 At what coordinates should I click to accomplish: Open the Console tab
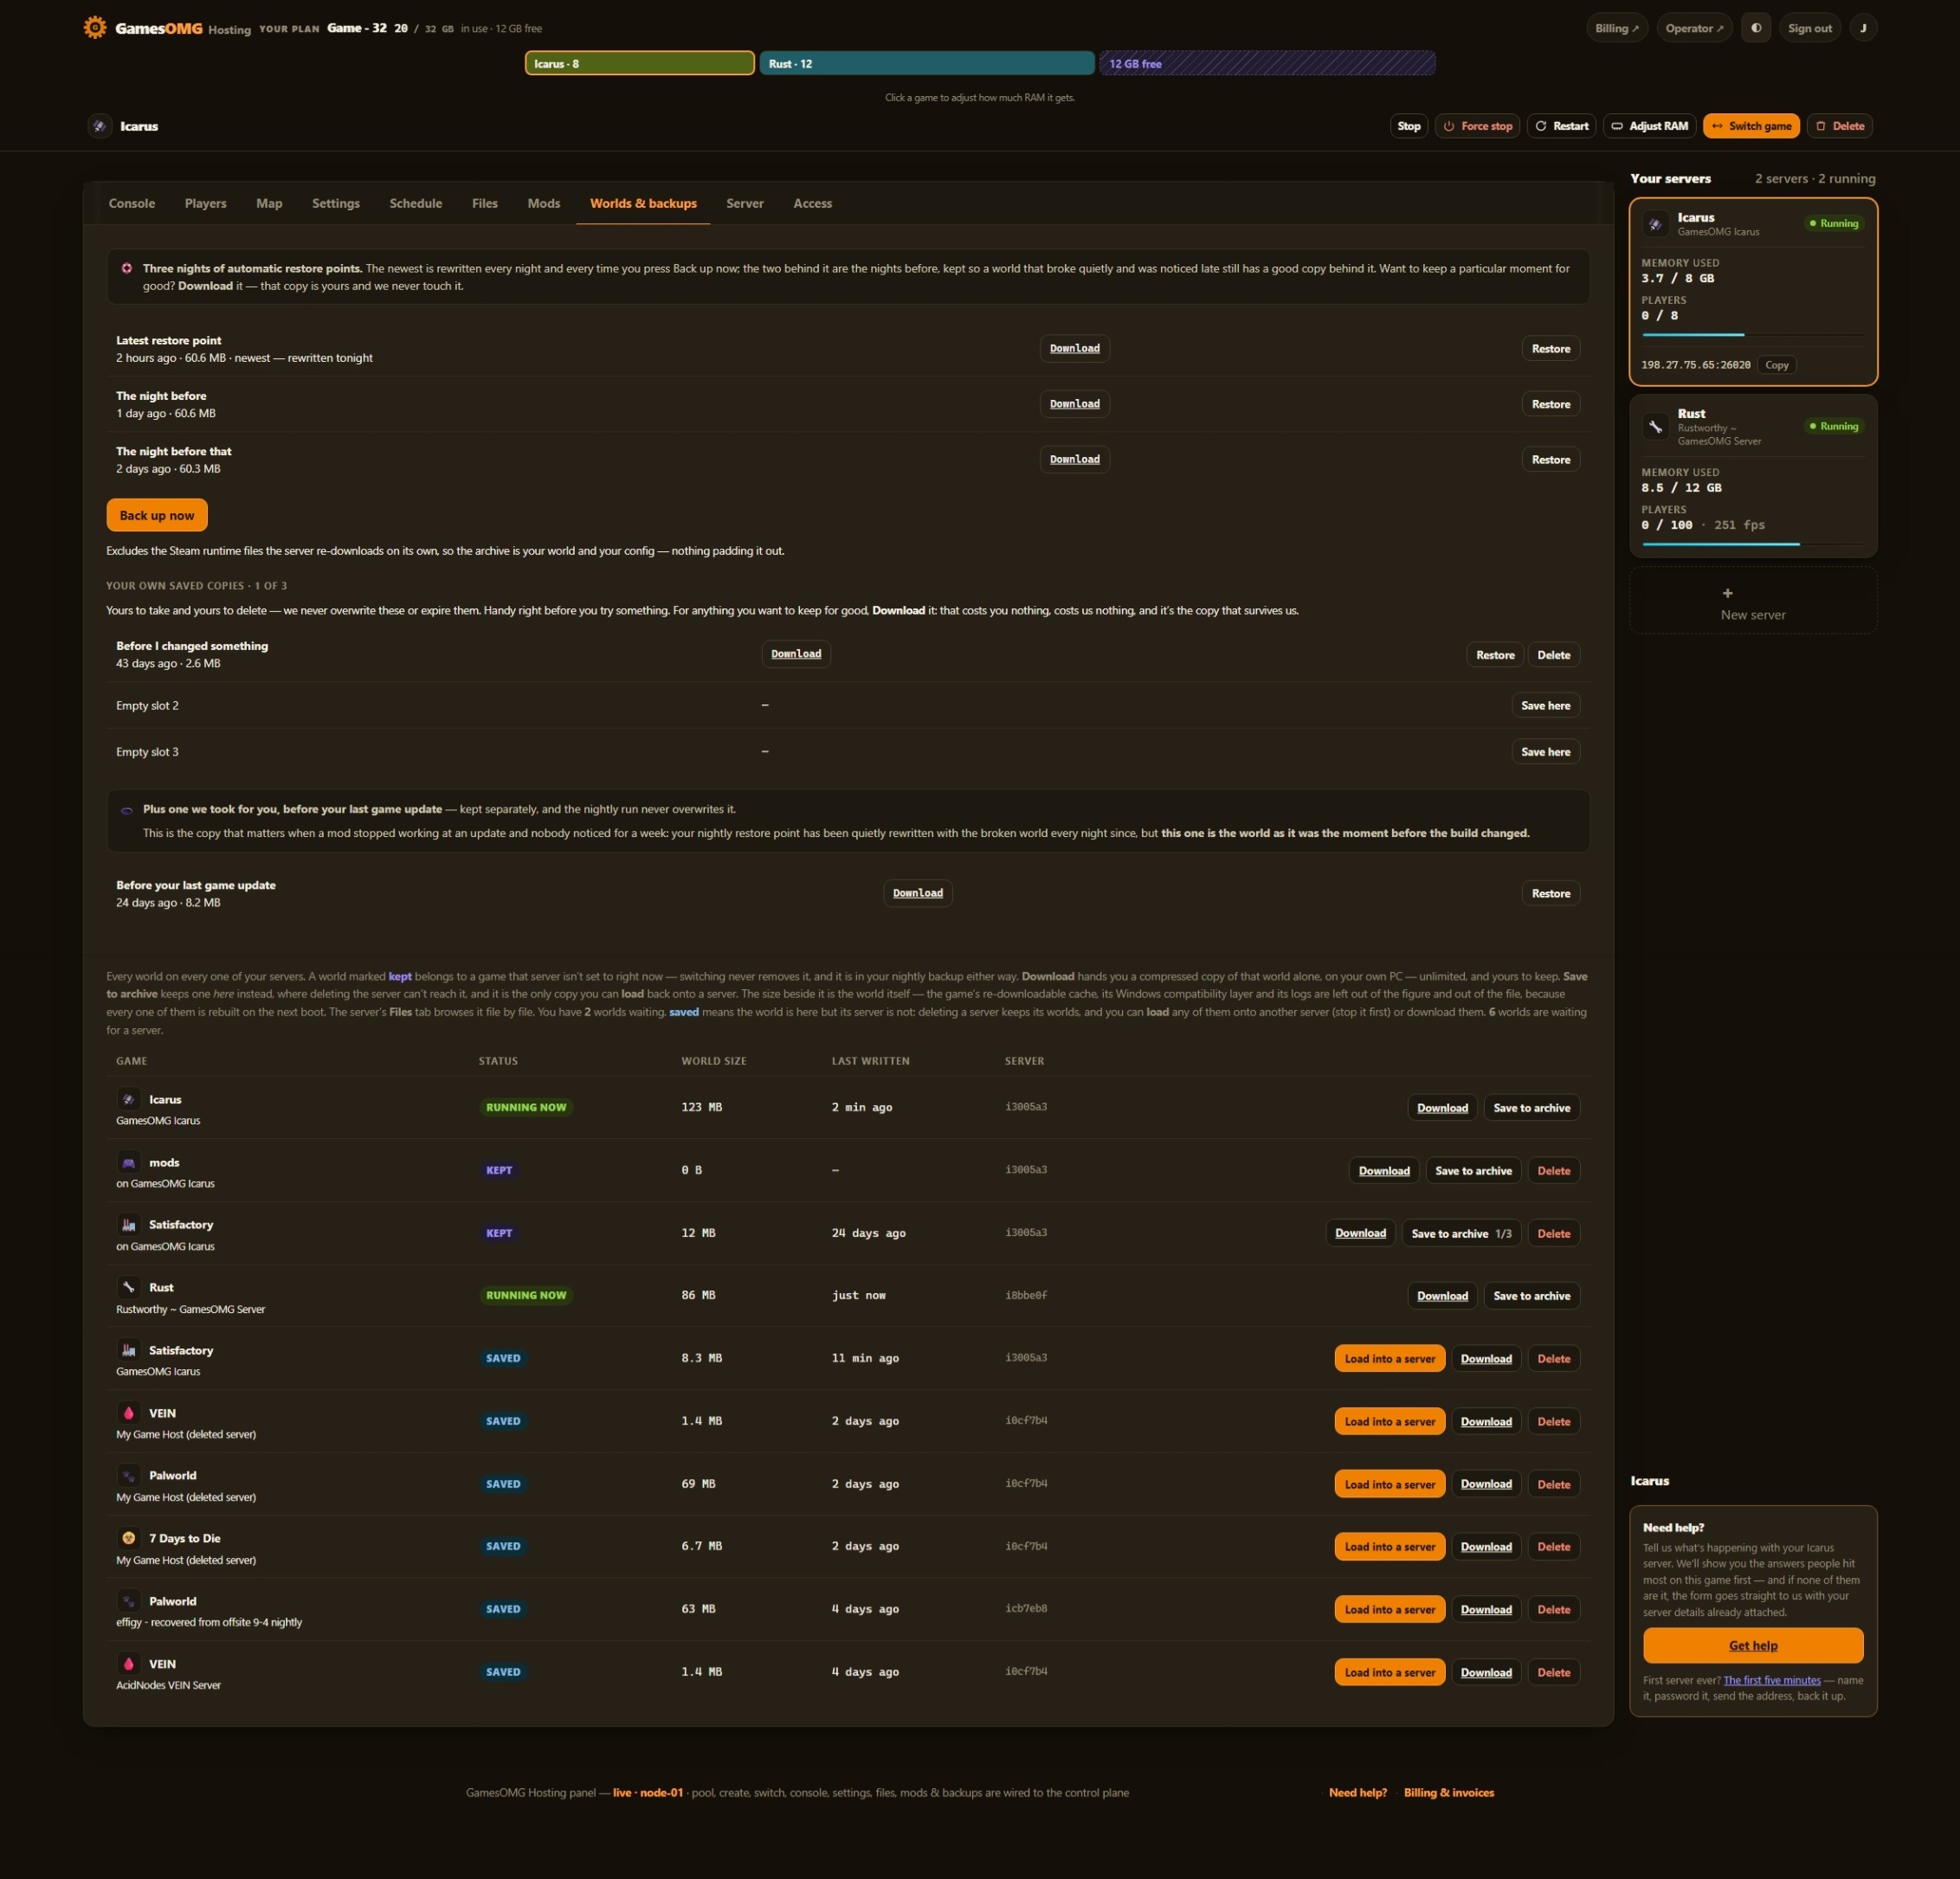point(132,203)
